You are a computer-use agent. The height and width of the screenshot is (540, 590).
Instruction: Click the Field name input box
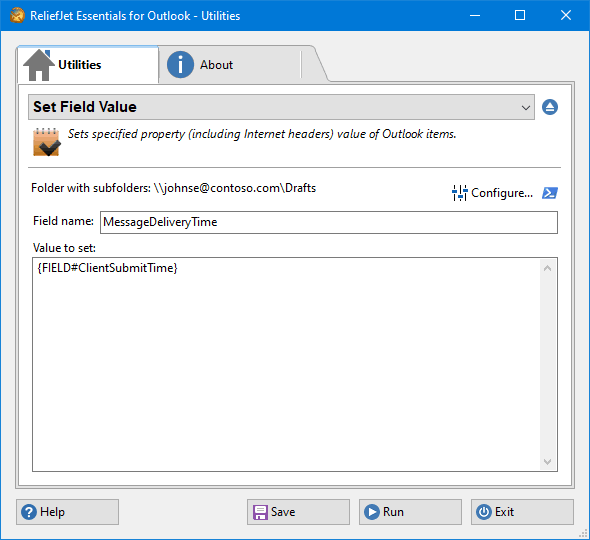[x=328, y=222]
